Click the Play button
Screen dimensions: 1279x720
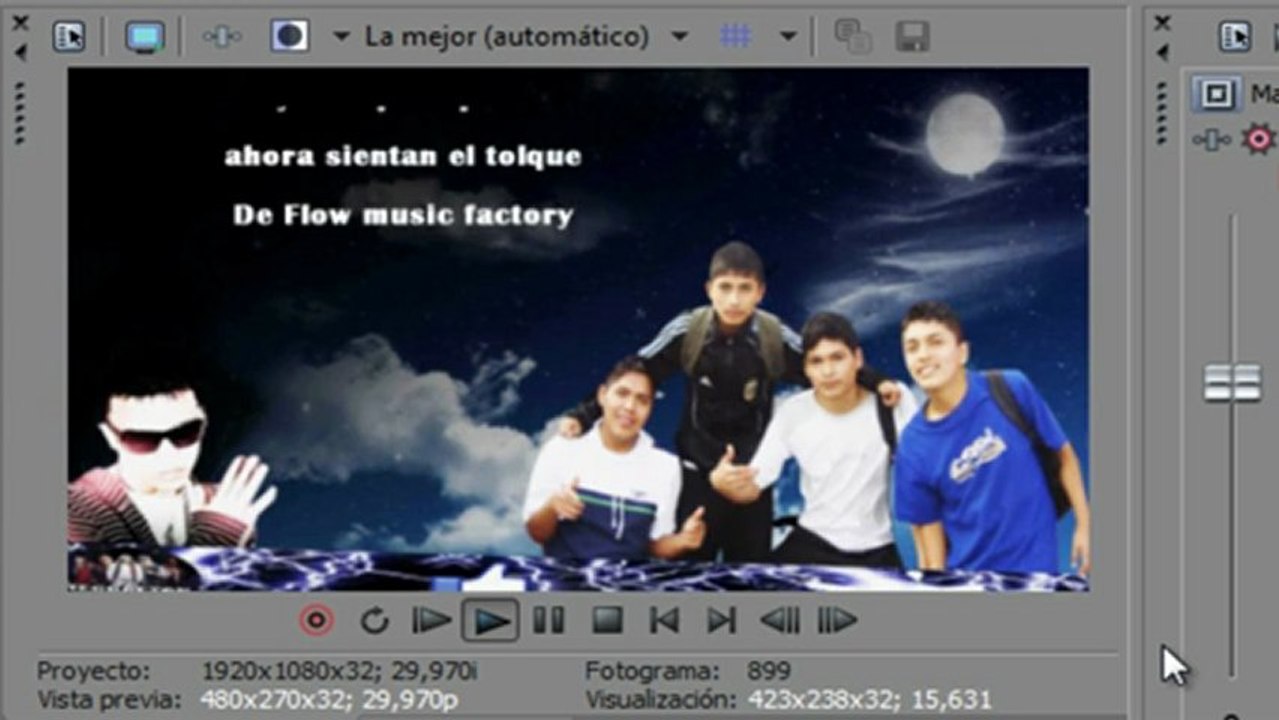click(490, 621)
